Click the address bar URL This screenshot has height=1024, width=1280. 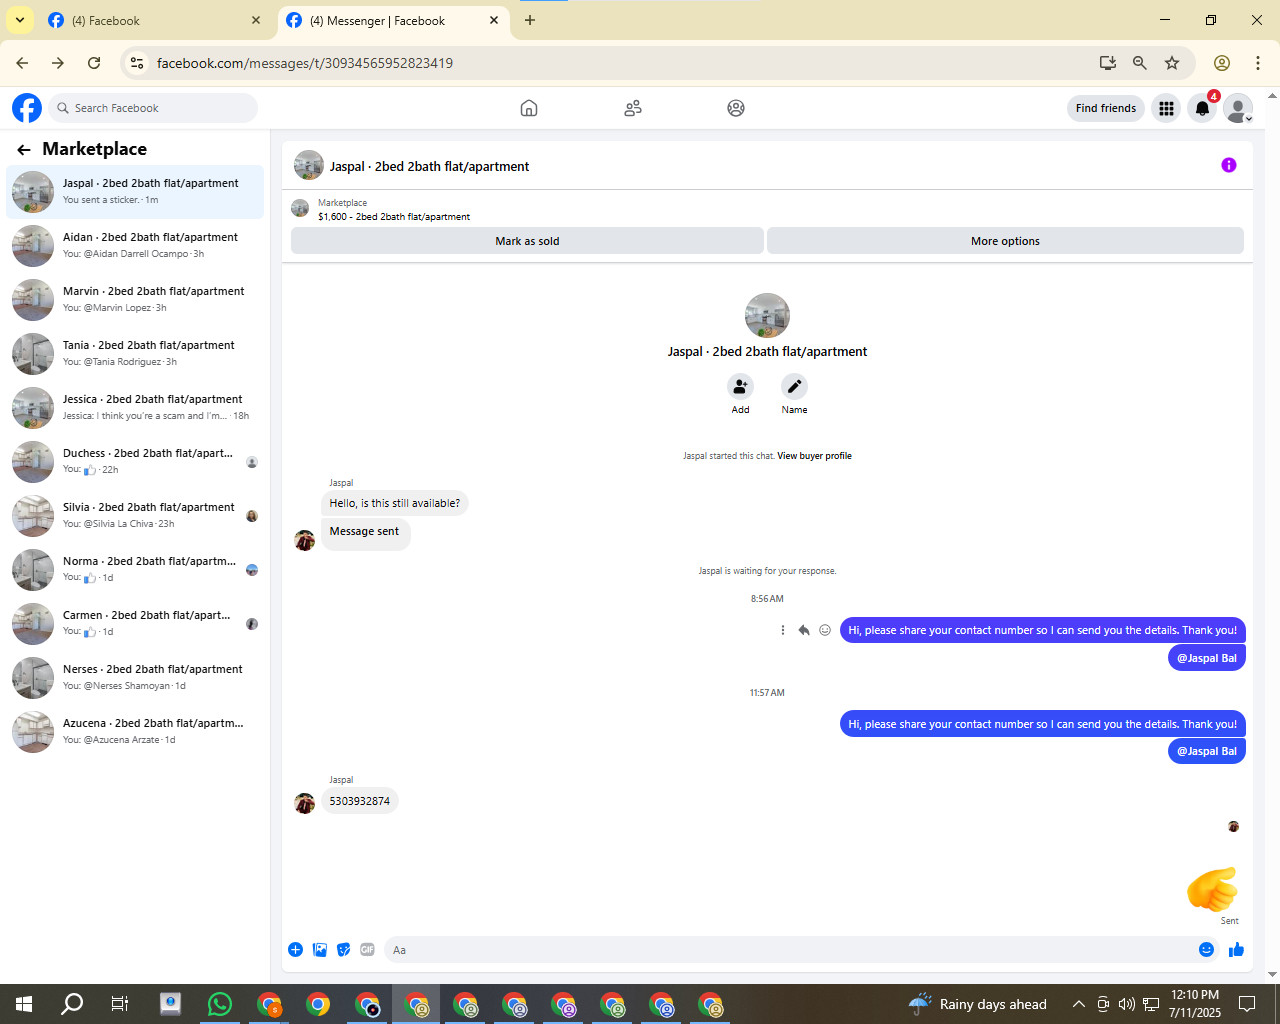point(304,63)
